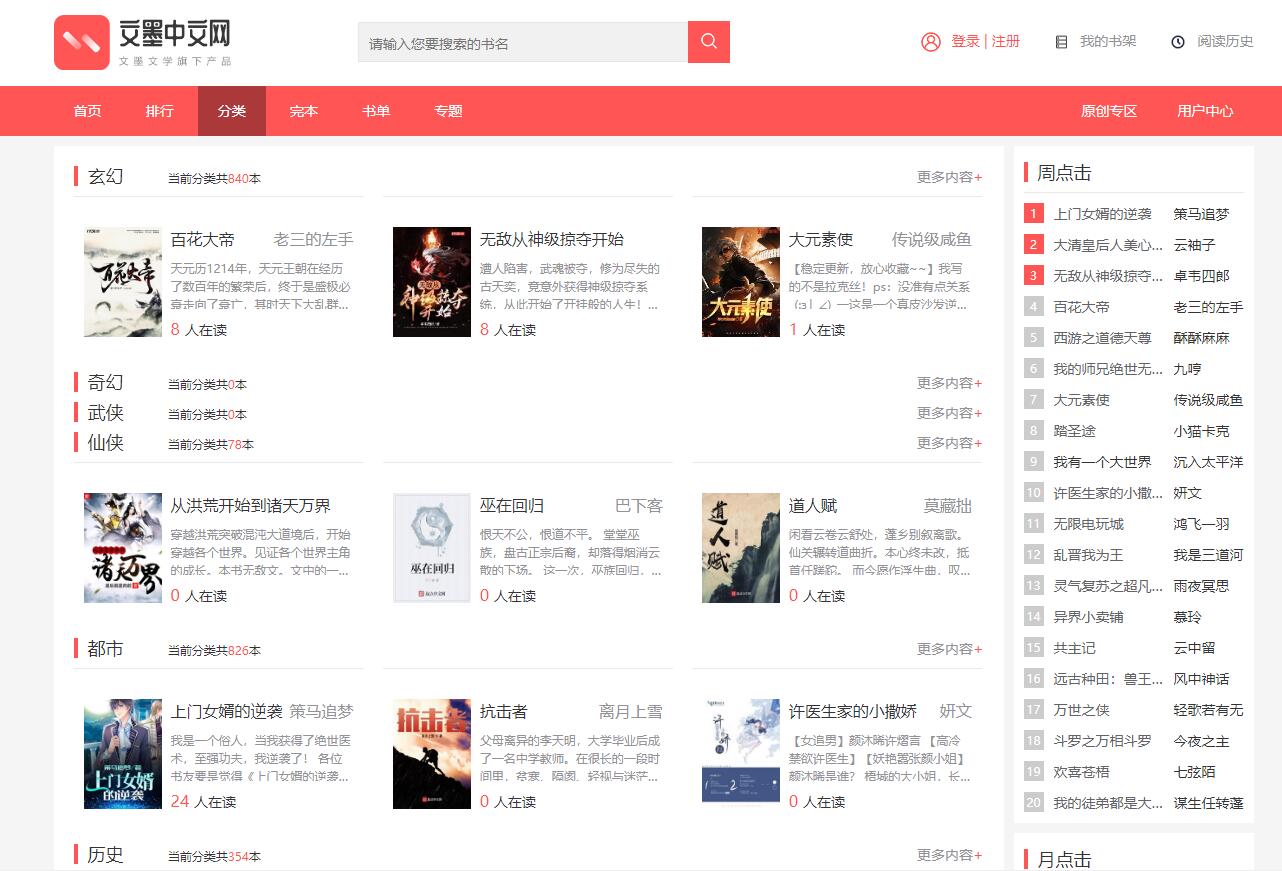Go to 原创专区 in the nav bar
The width and height of the screenshot is (1282, 871).
[x=1109, y=111]
